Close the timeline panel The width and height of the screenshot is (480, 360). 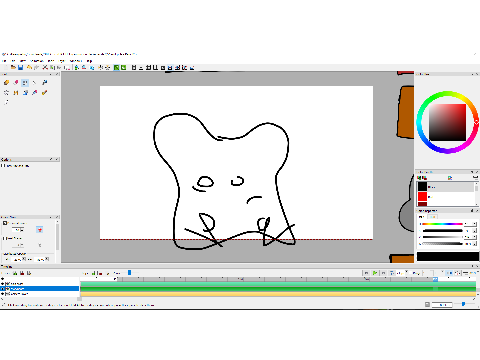477,266
